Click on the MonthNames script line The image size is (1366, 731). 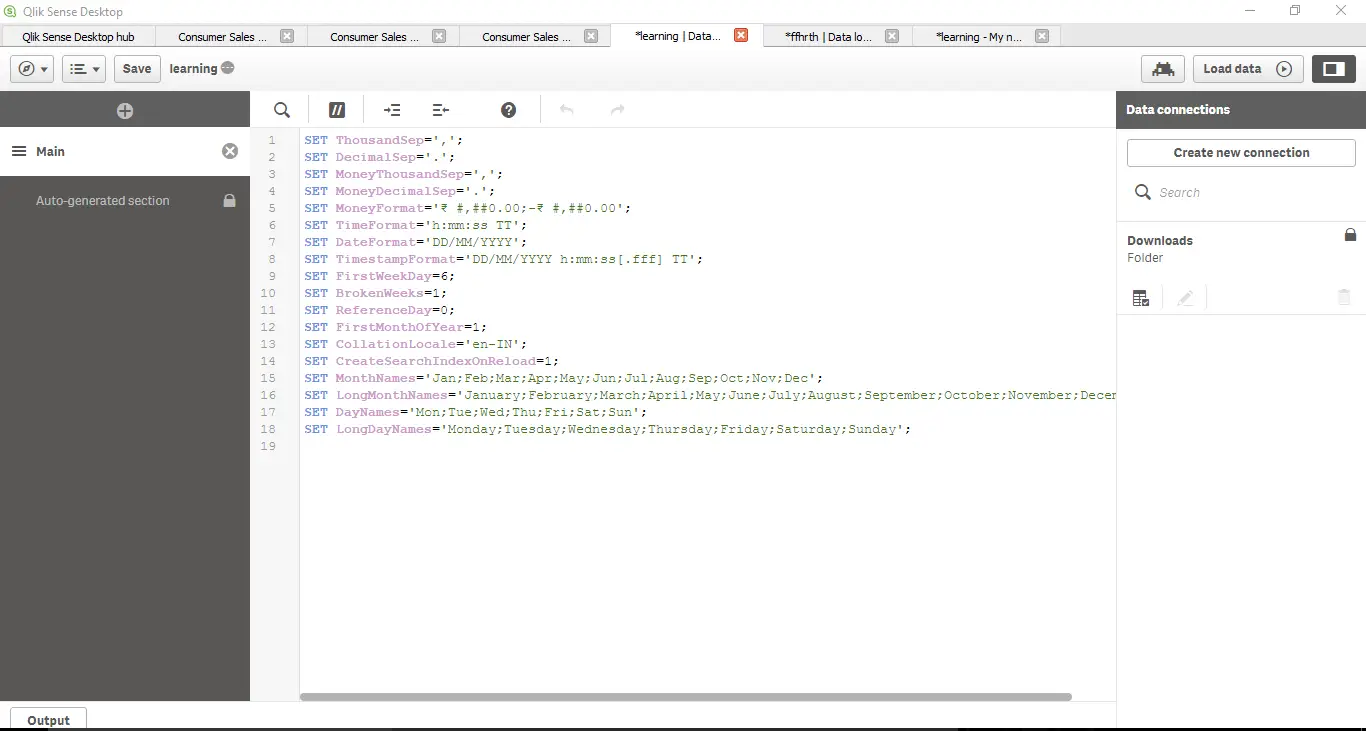coord(563,378)
